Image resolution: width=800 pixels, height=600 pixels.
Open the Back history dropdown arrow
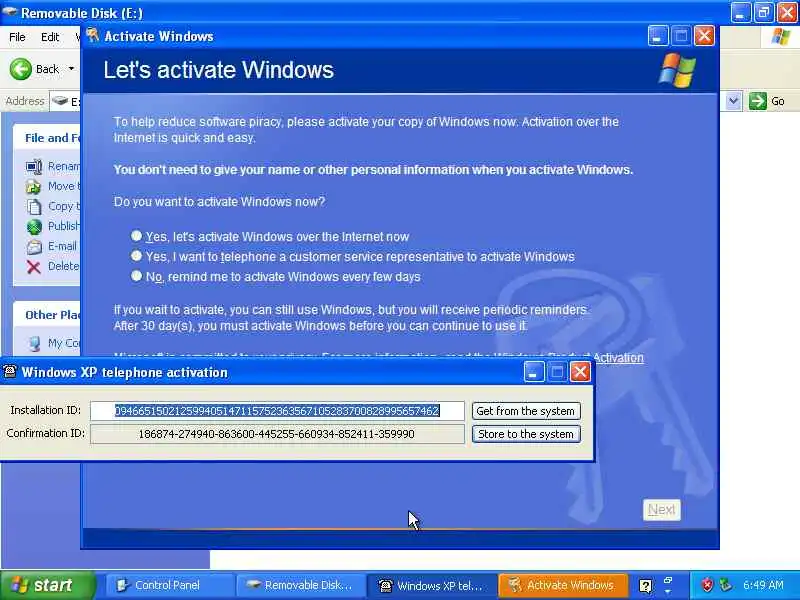71,69
